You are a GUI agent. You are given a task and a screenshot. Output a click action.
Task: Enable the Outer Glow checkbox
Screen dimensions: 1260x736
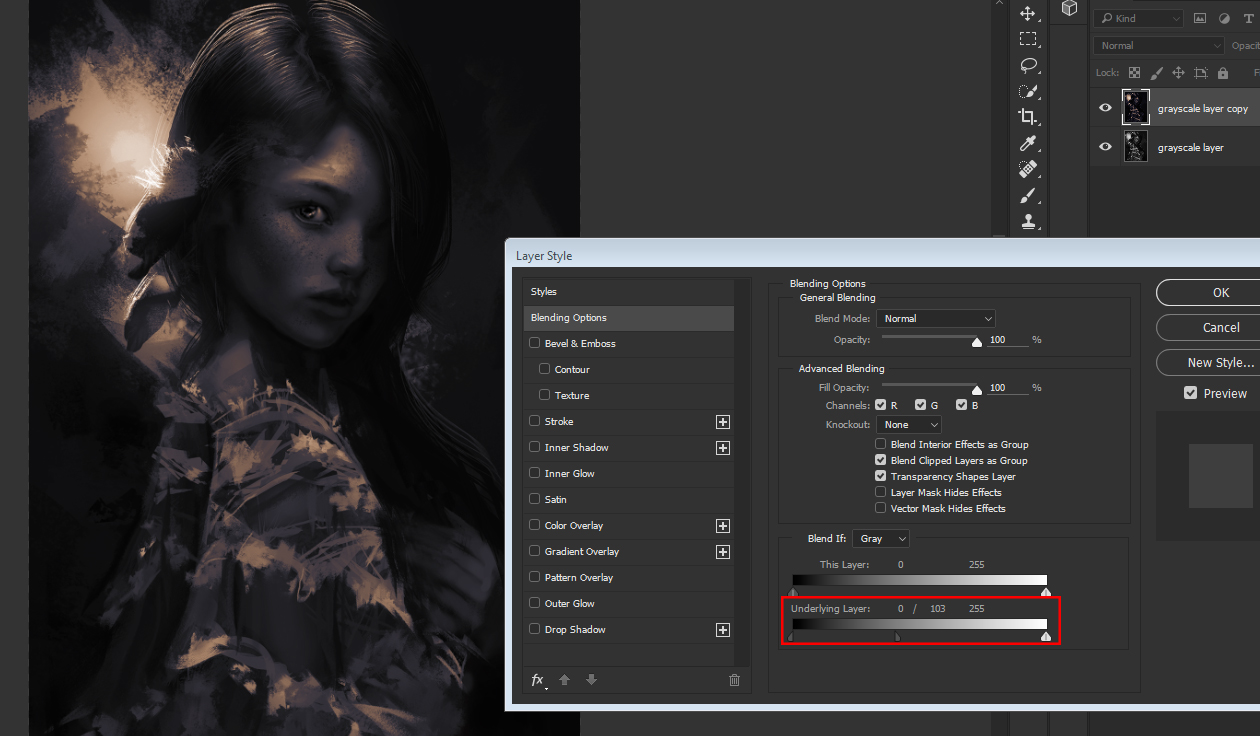coord(535,603)
